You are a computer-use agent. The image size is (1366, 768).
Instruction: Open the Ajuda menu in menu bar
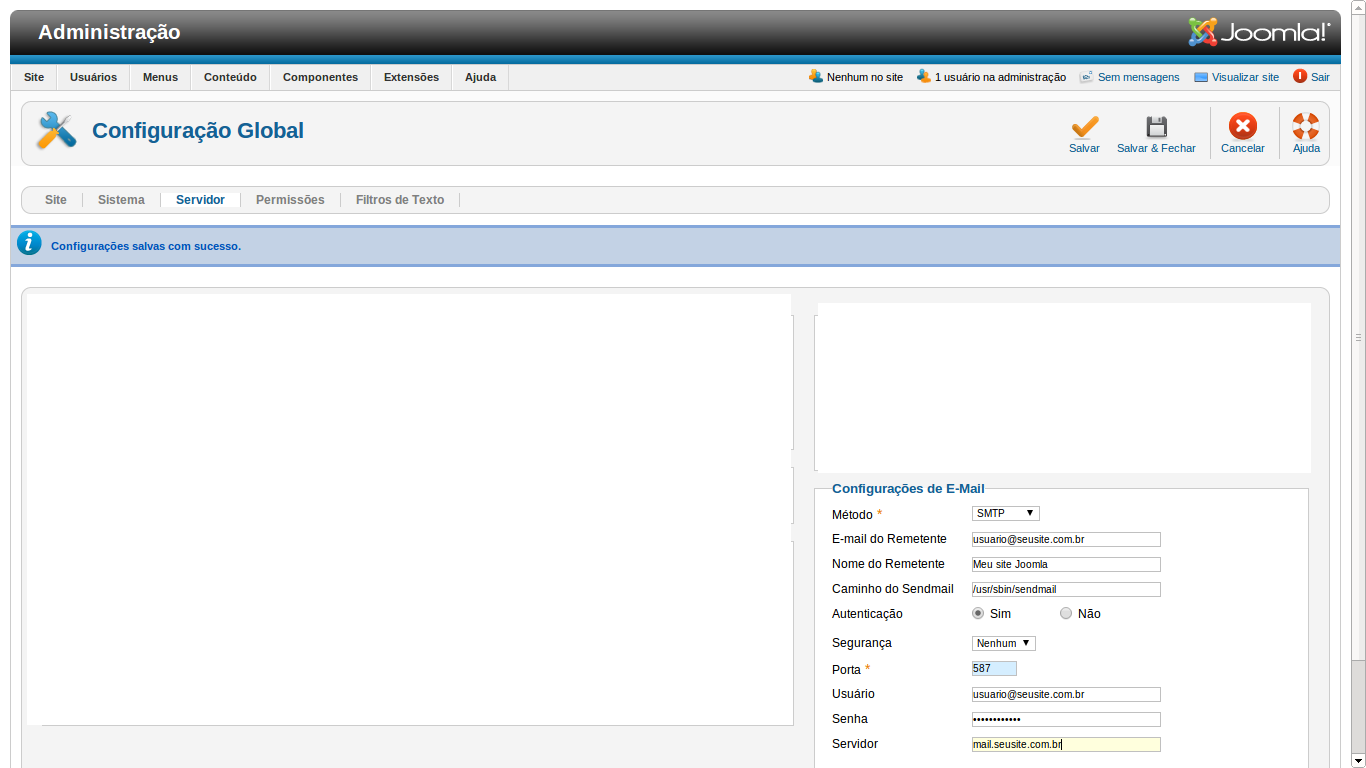click(x=480, y=77)
